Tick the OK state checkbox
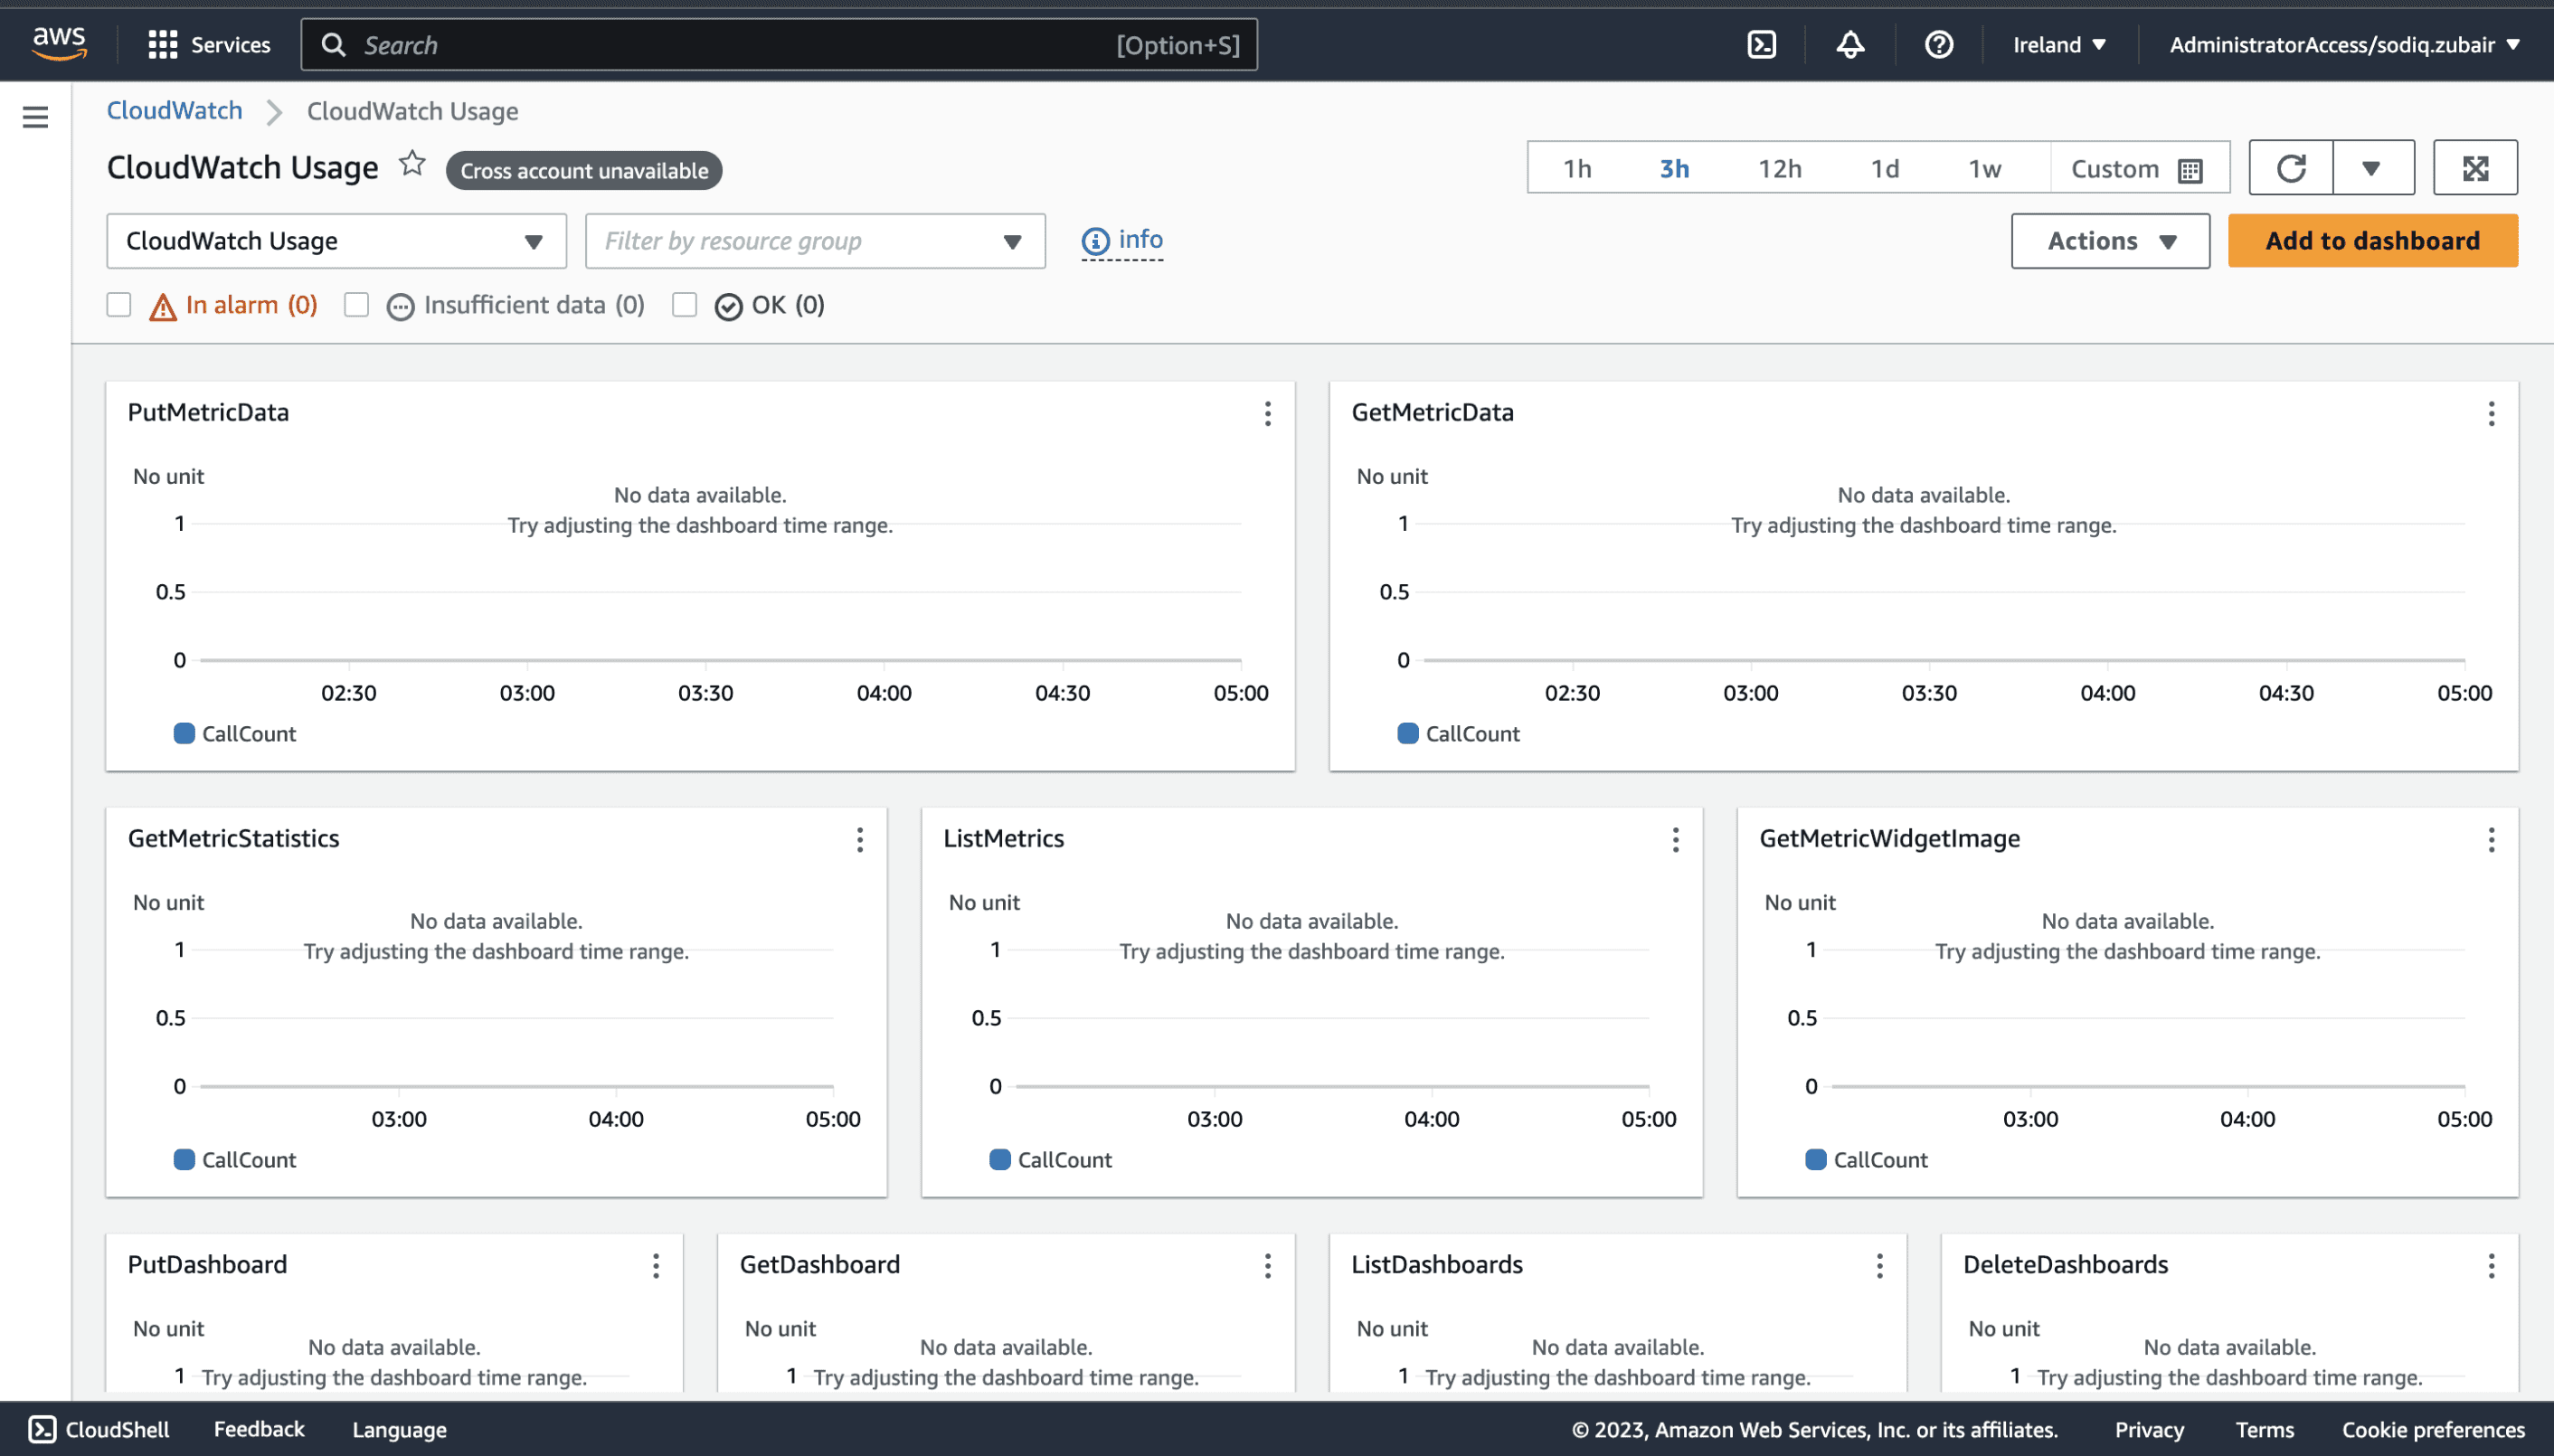Screen dimensions: 2554x1456 [x=684, y=305]
